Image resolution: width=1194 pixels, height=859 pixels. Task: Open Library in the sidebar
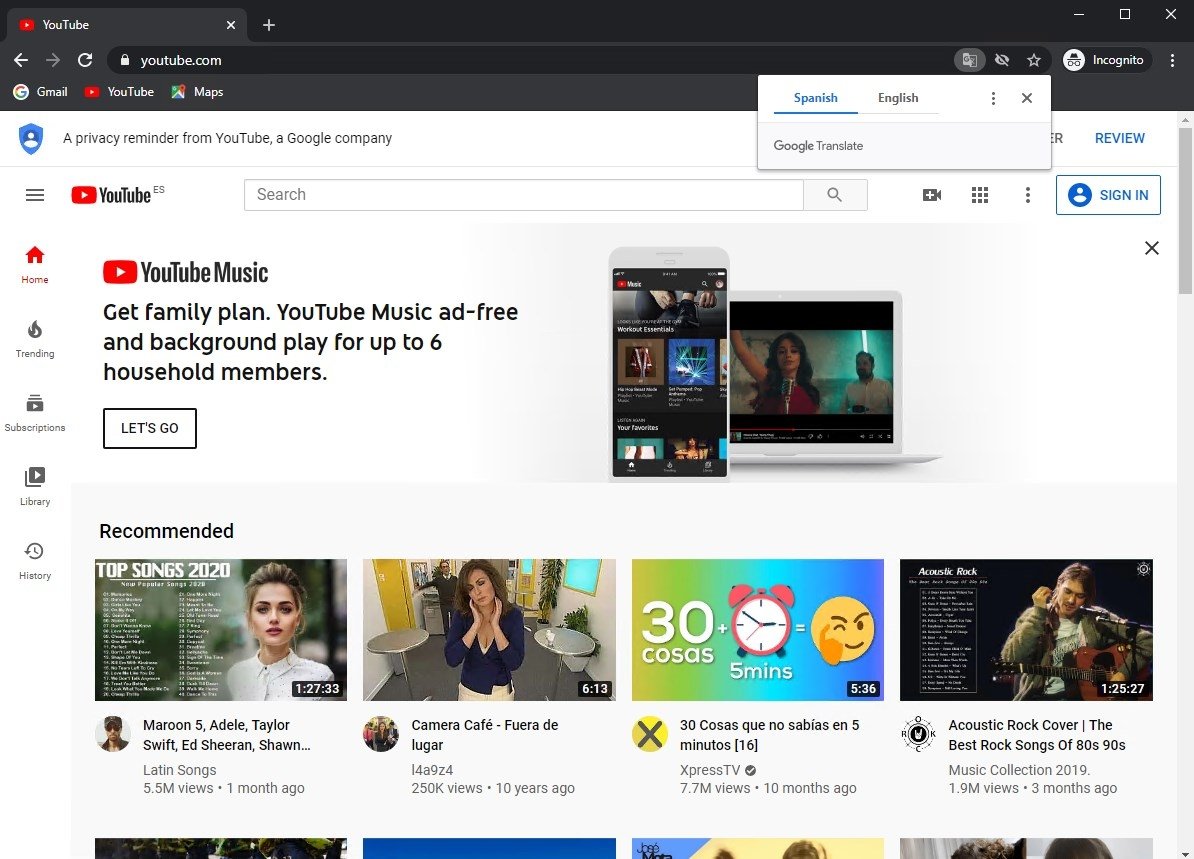(x=35, y=487)
